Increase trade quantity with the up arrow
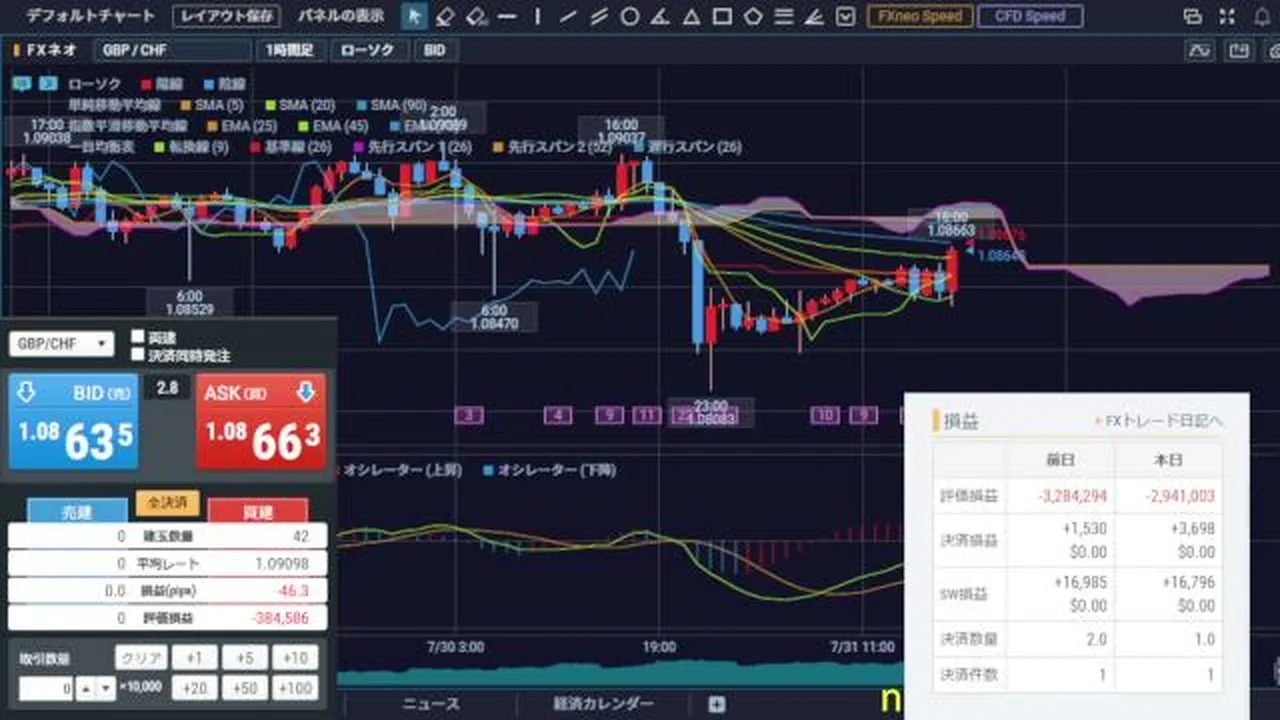 84,688
